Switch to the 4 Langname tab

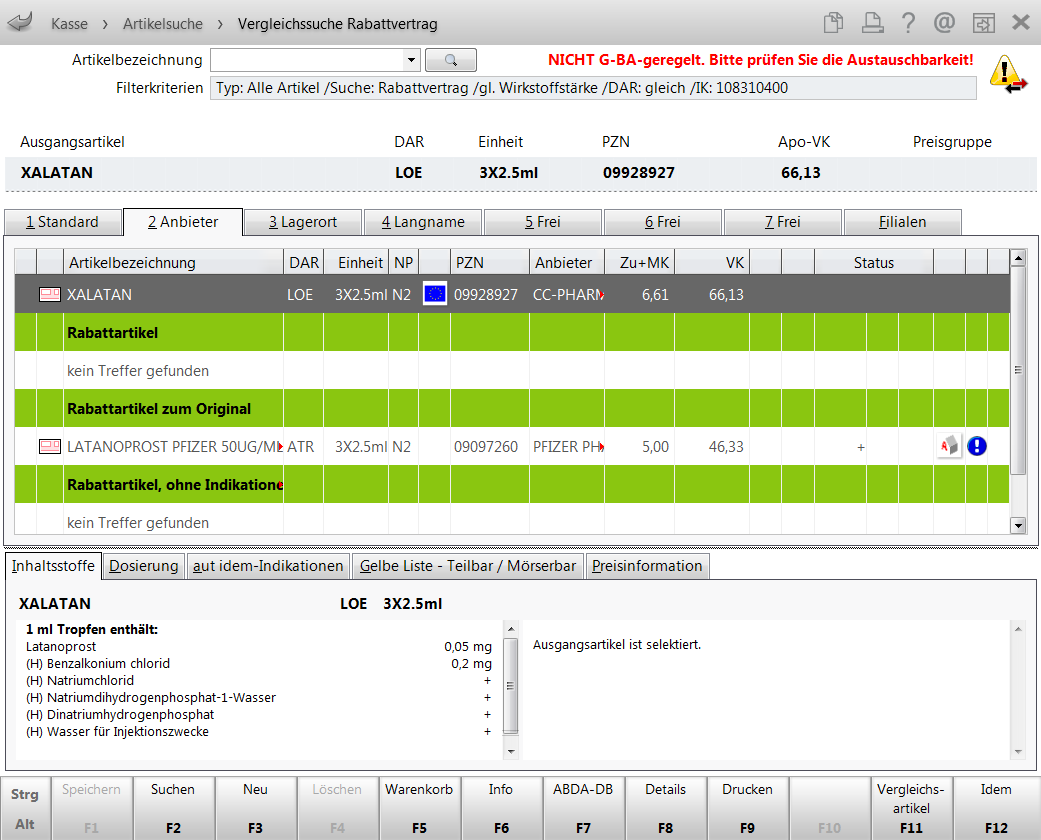[423, 222]
